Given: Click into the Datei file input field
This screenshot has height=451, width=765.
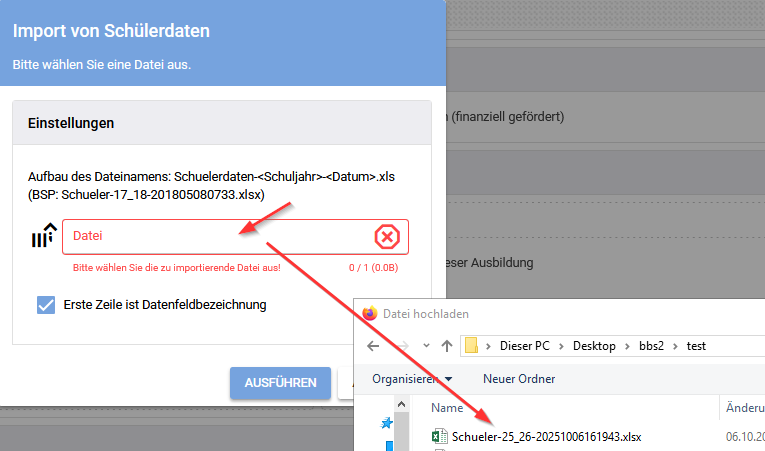Looking at the screenshot, I should (235, 237).
